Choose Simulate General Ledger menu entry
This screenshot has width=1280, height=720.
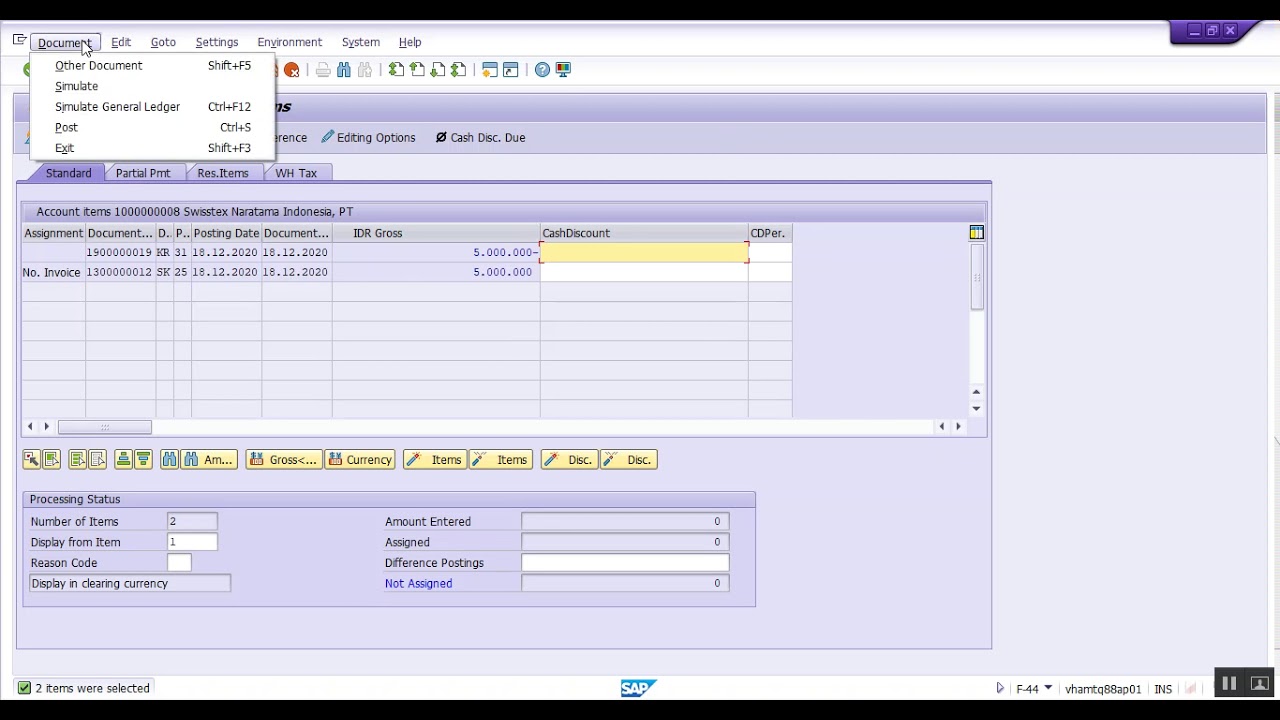(x=153, y=107)
